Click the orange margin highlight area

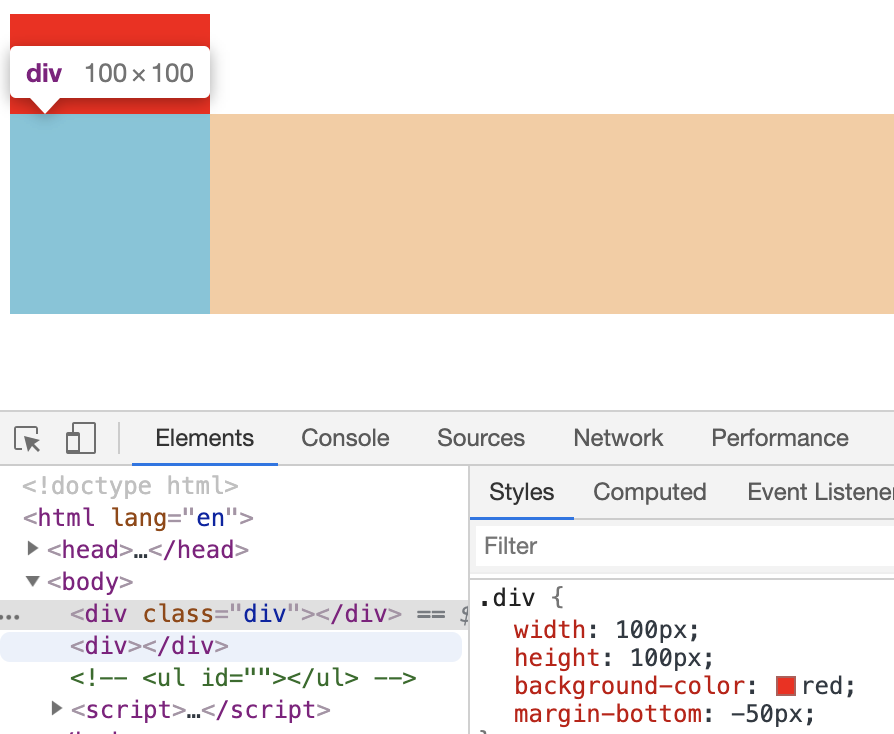pos(552,214)
